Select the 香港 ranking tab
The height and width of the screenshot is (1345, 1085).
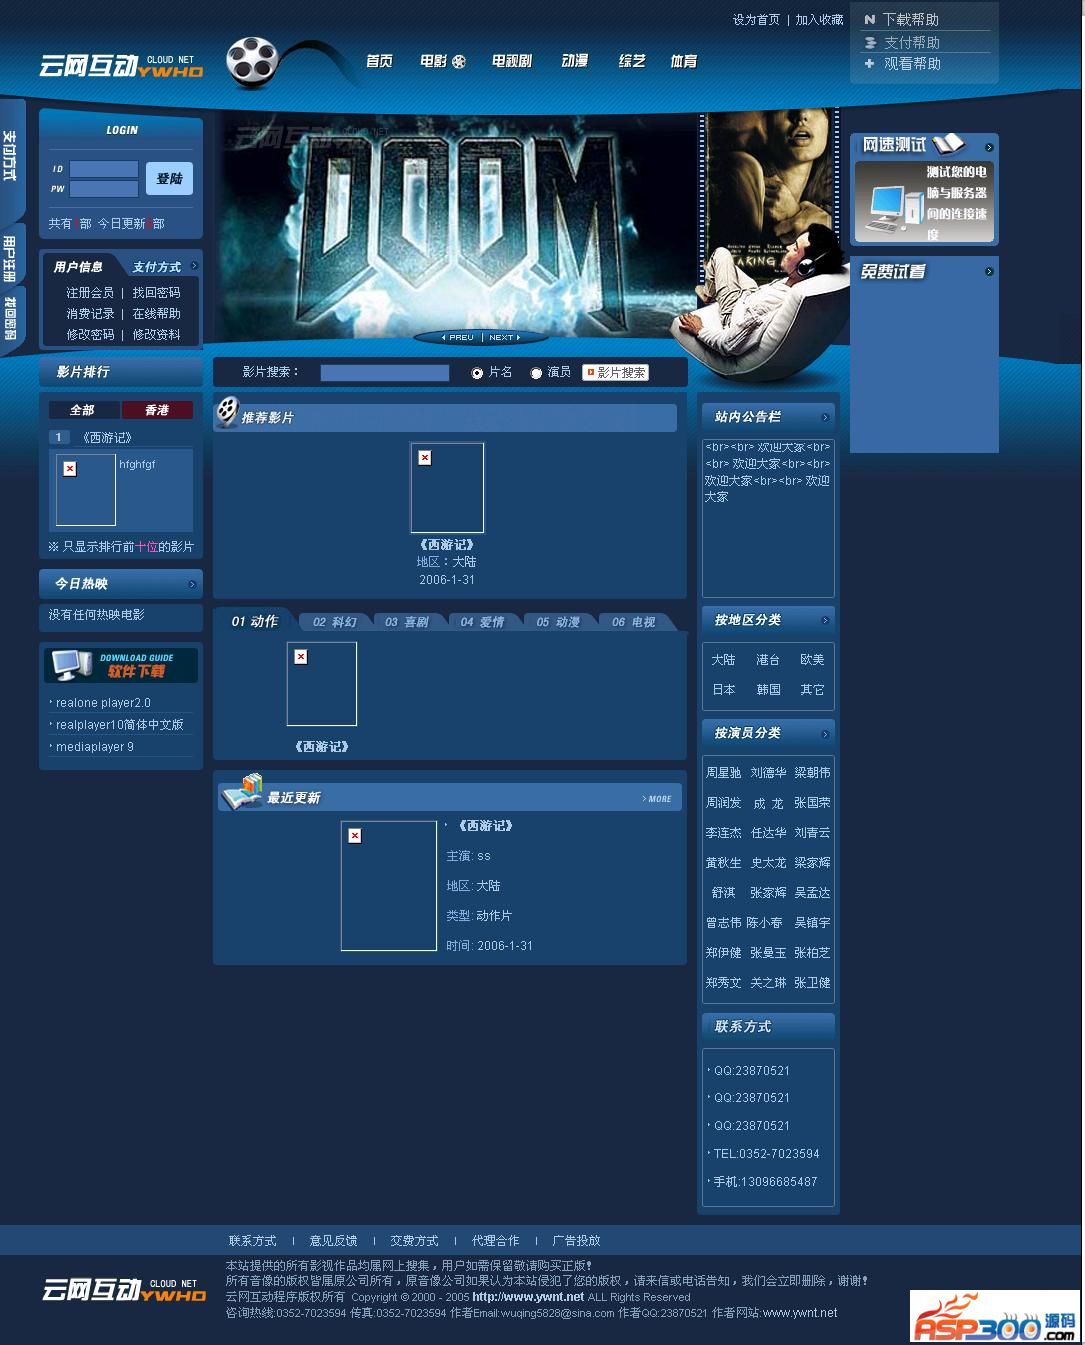coord(157,410)
